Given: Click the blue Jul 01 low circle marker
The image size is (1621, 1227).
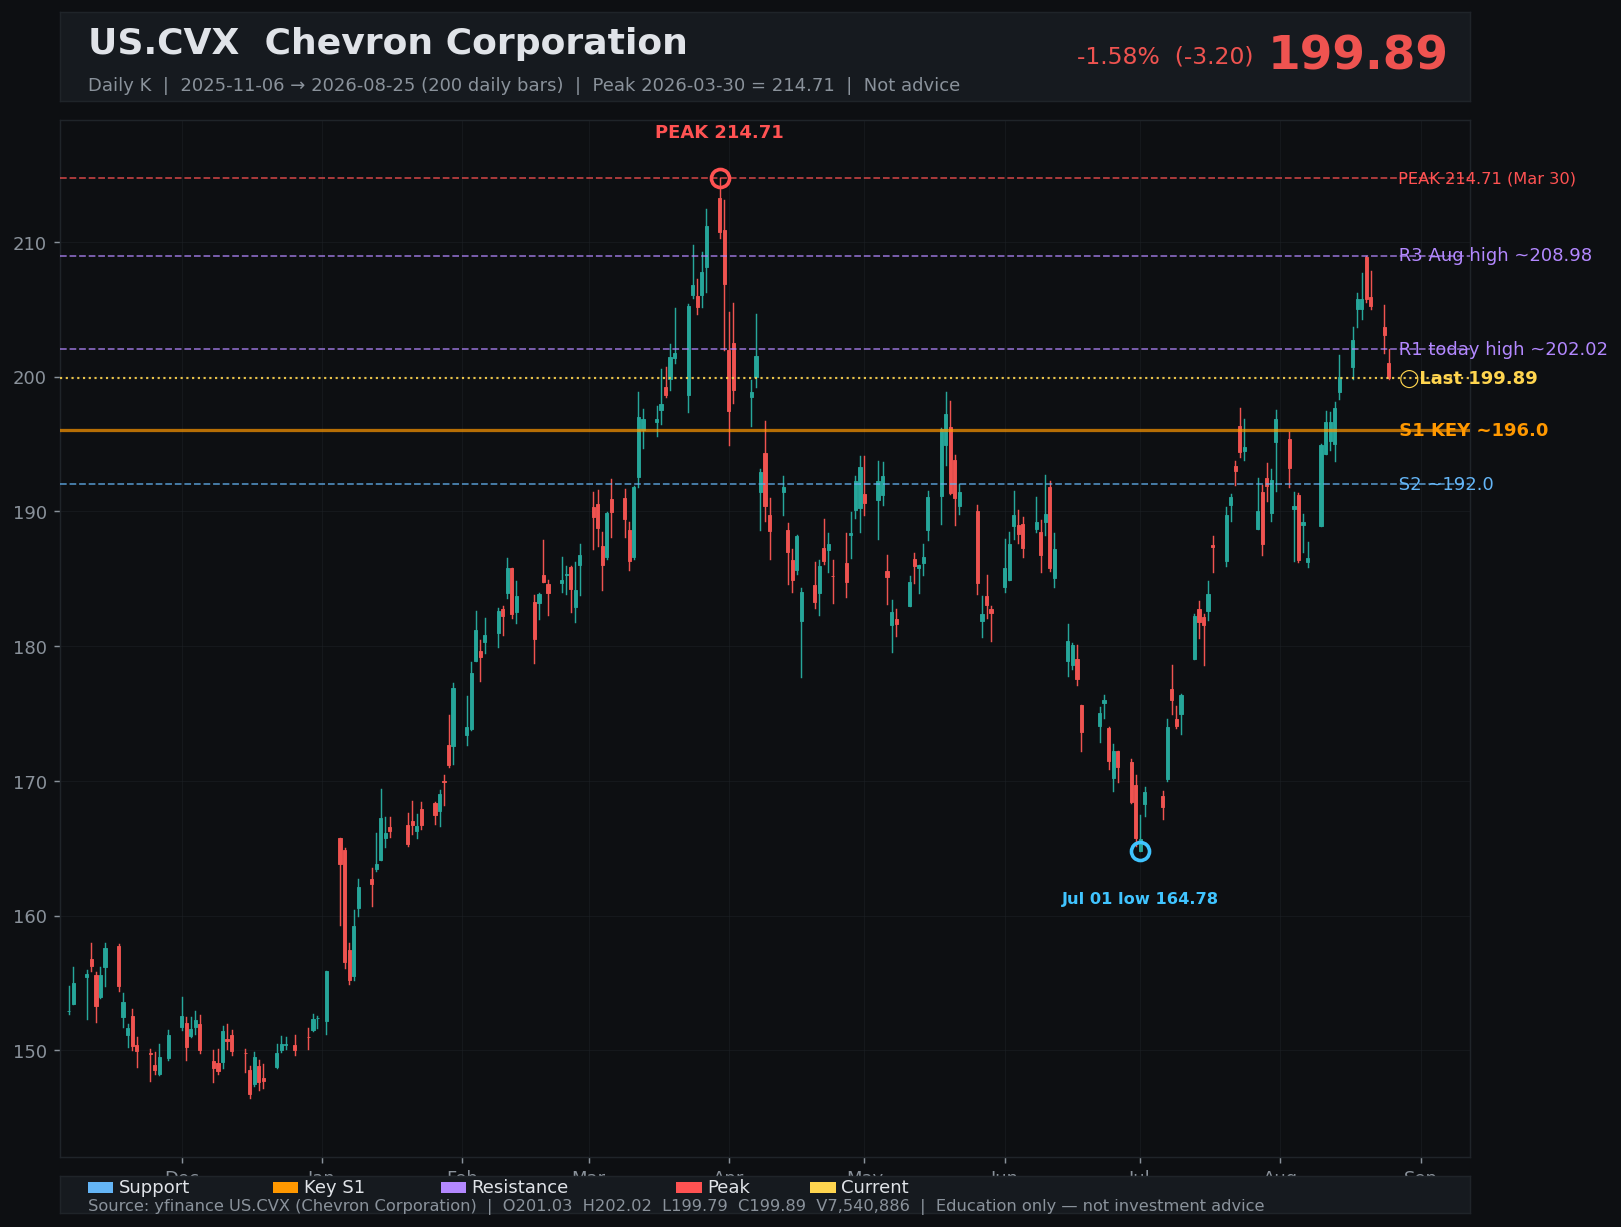Looking at the screenshot, I should click(1140, 851).
